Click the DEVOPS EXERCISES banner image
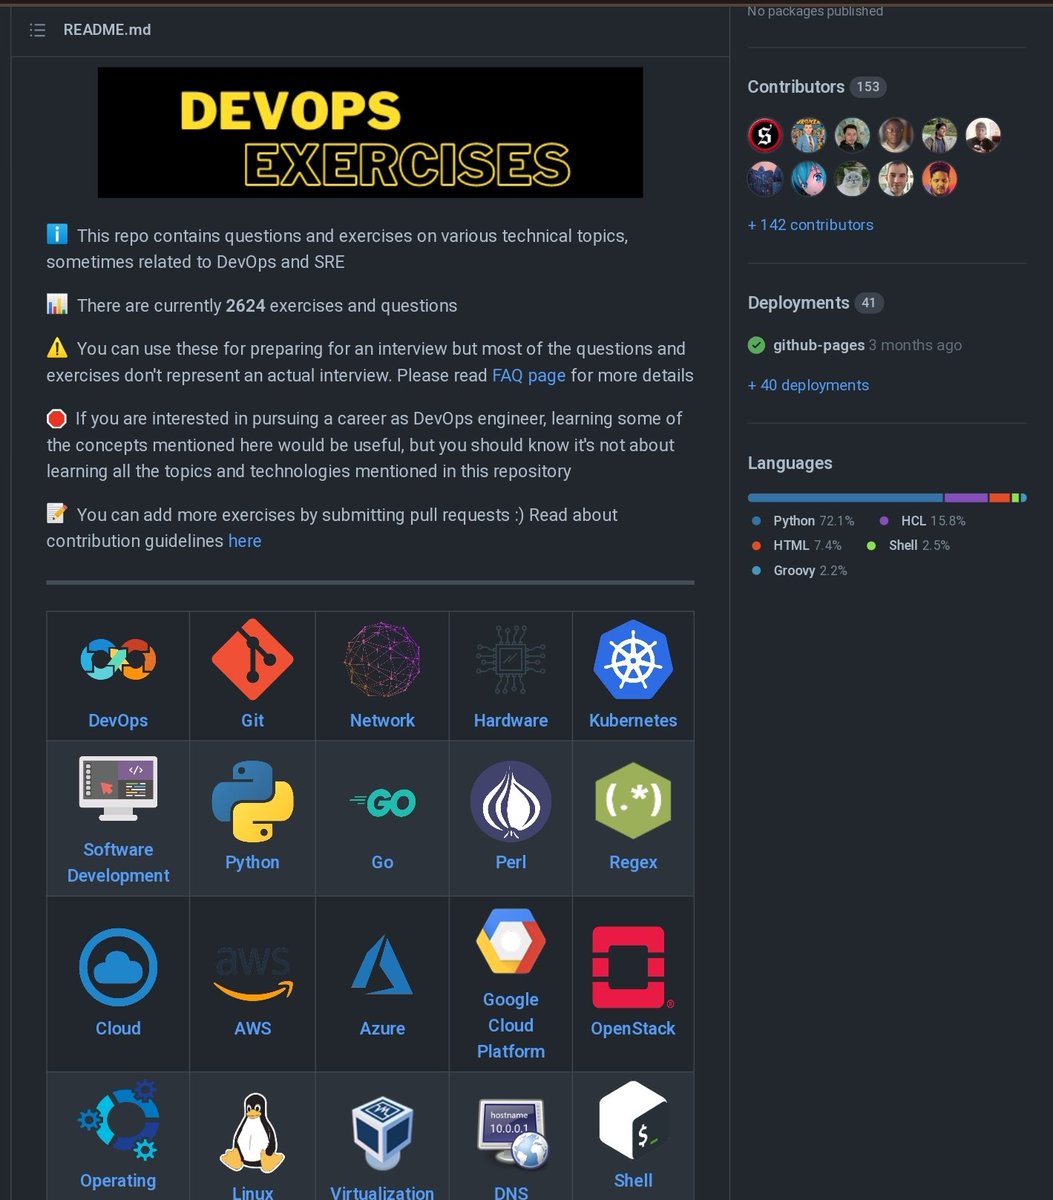Viewport: 1053px width, 1200px height. click(x=370, y=133)
